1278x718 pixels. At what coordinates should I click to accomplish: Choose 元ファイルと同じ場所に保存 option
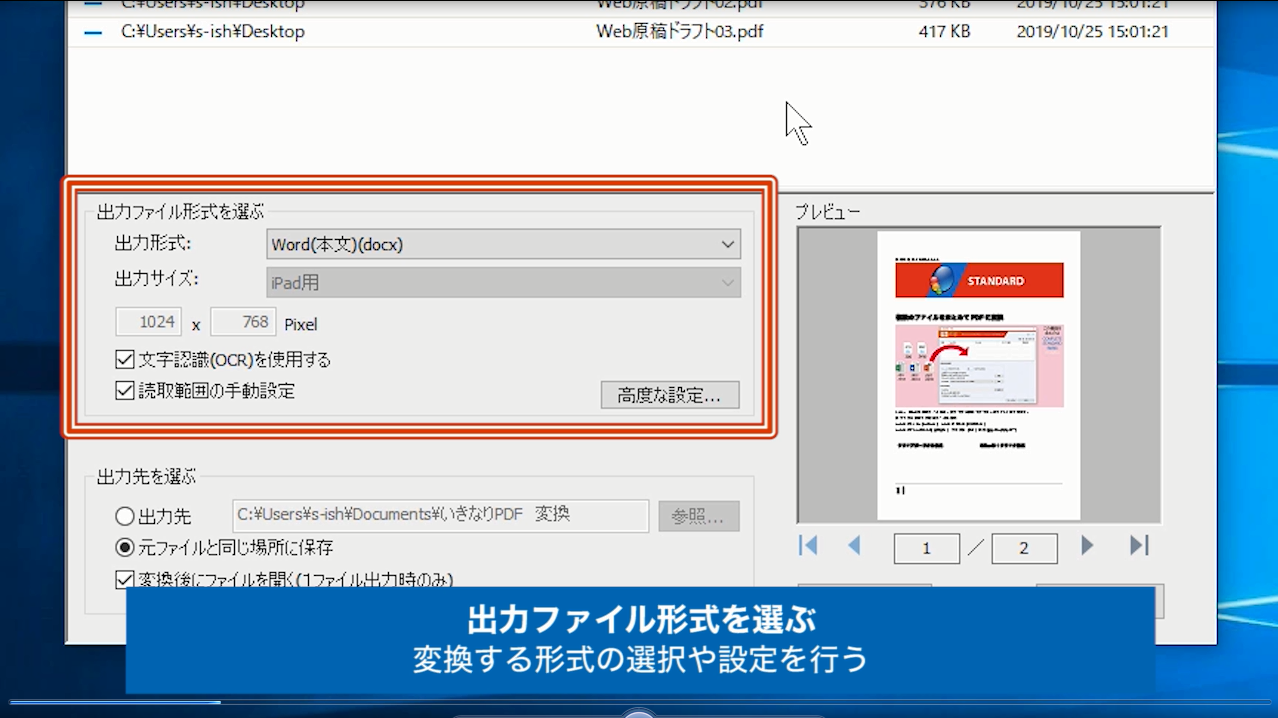125,547
